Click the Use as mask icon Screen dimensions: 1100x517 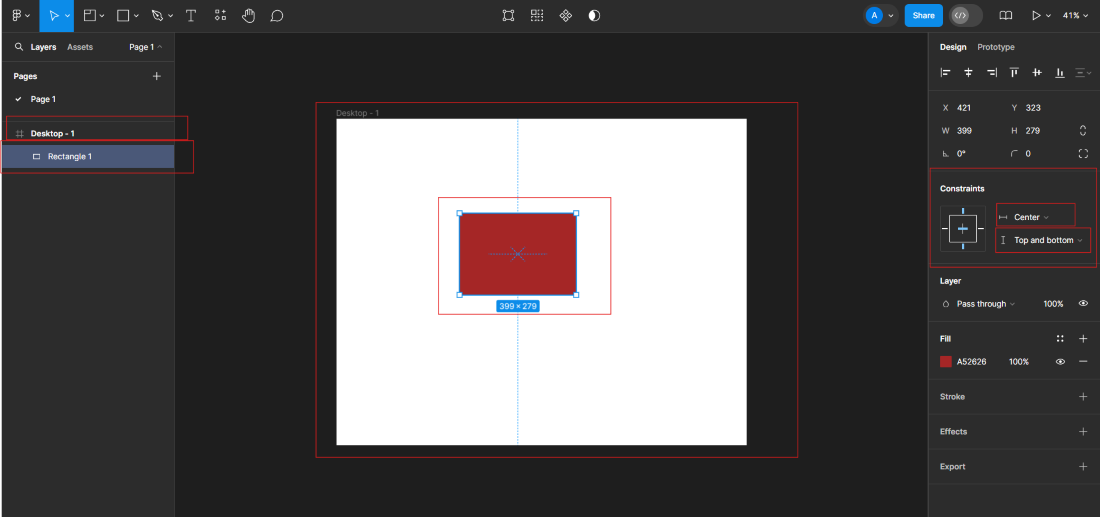pos(594,15)
